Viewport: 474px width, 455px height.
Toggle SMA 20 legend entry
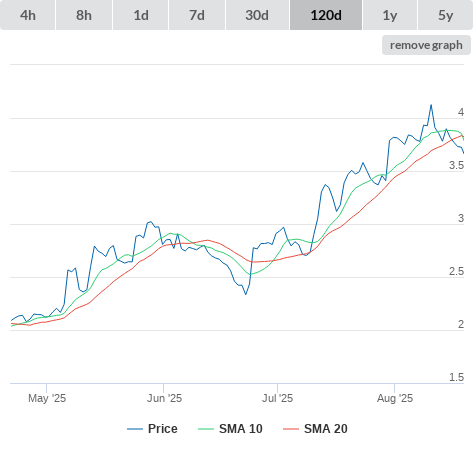(x=315, y=429)
